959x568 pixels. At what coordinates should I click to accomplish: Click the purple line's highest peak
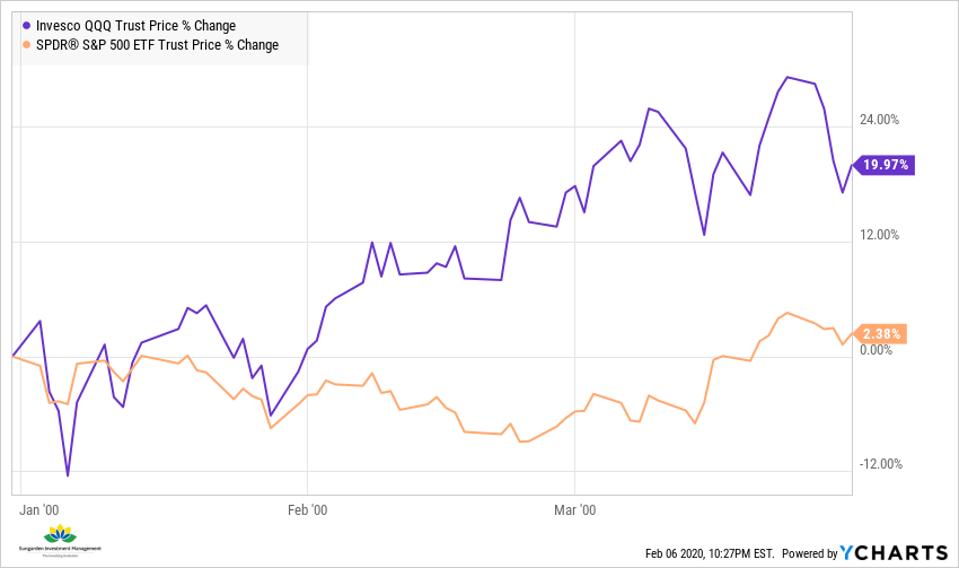[788, 77]
